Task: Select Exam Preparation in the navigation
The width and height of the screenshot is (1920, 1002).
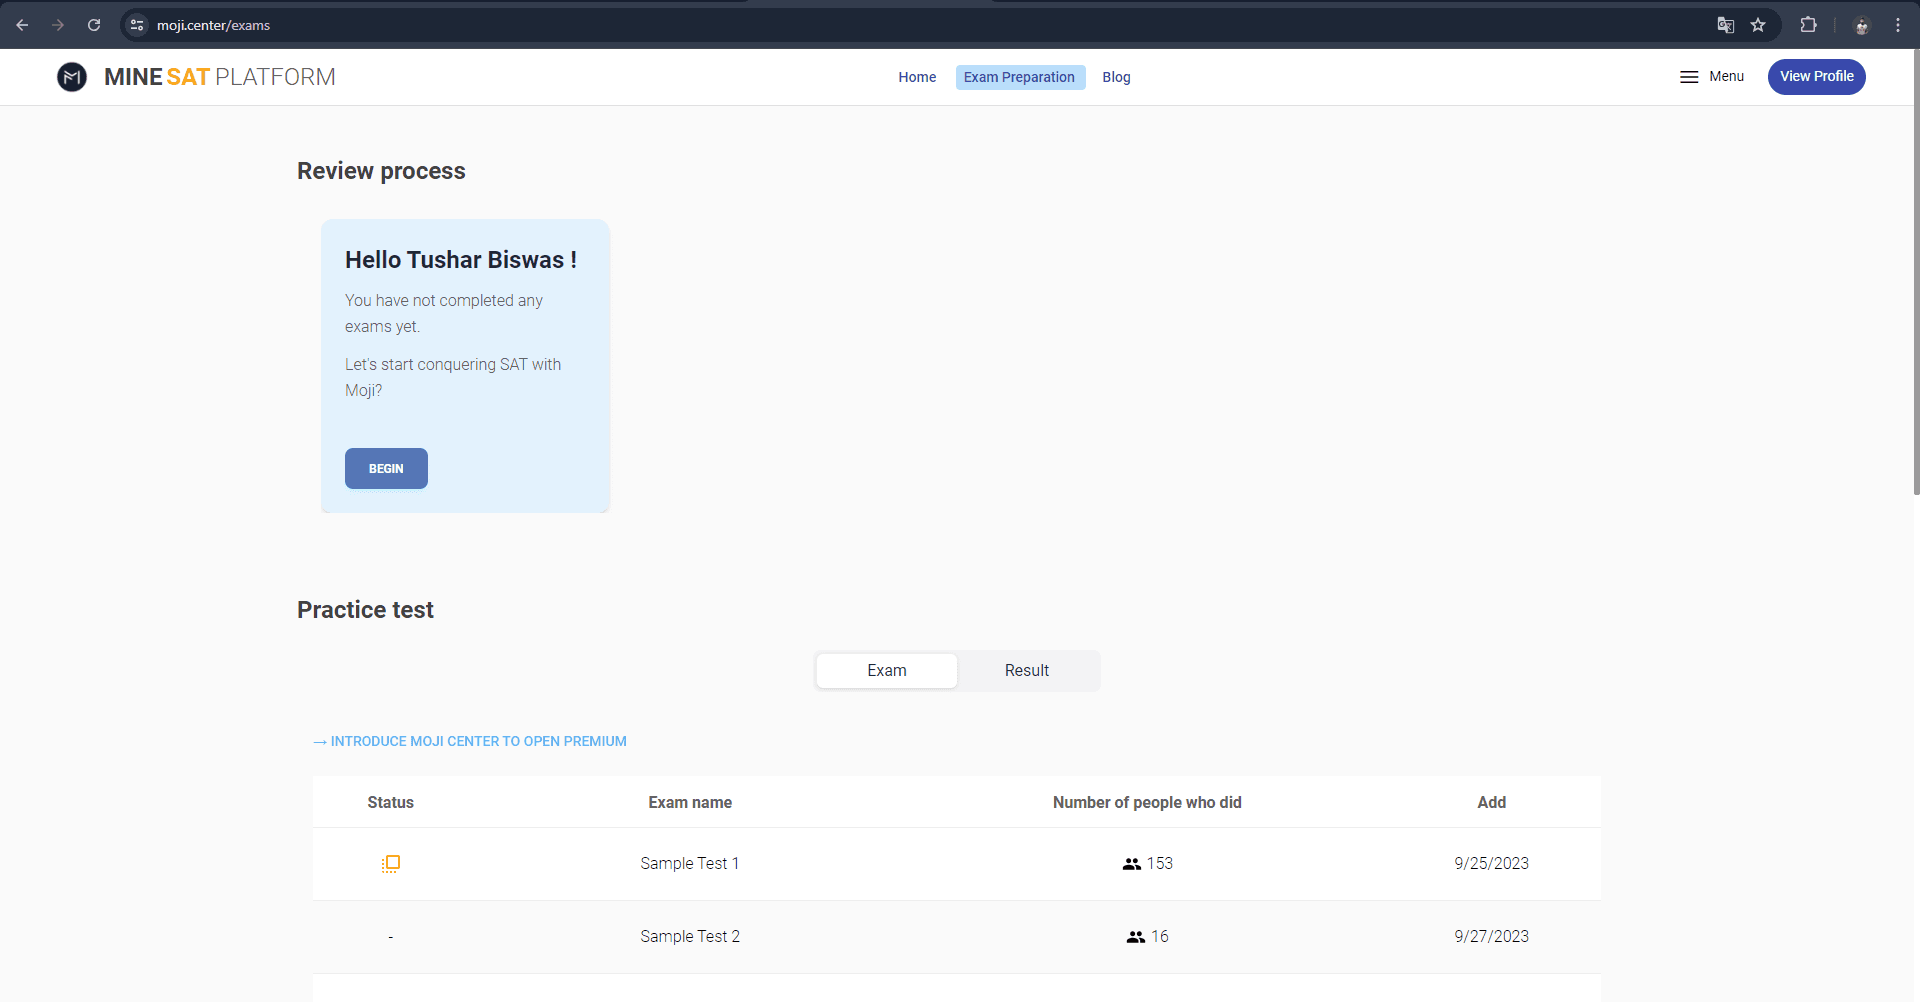Action: [x=1019, y=77]
